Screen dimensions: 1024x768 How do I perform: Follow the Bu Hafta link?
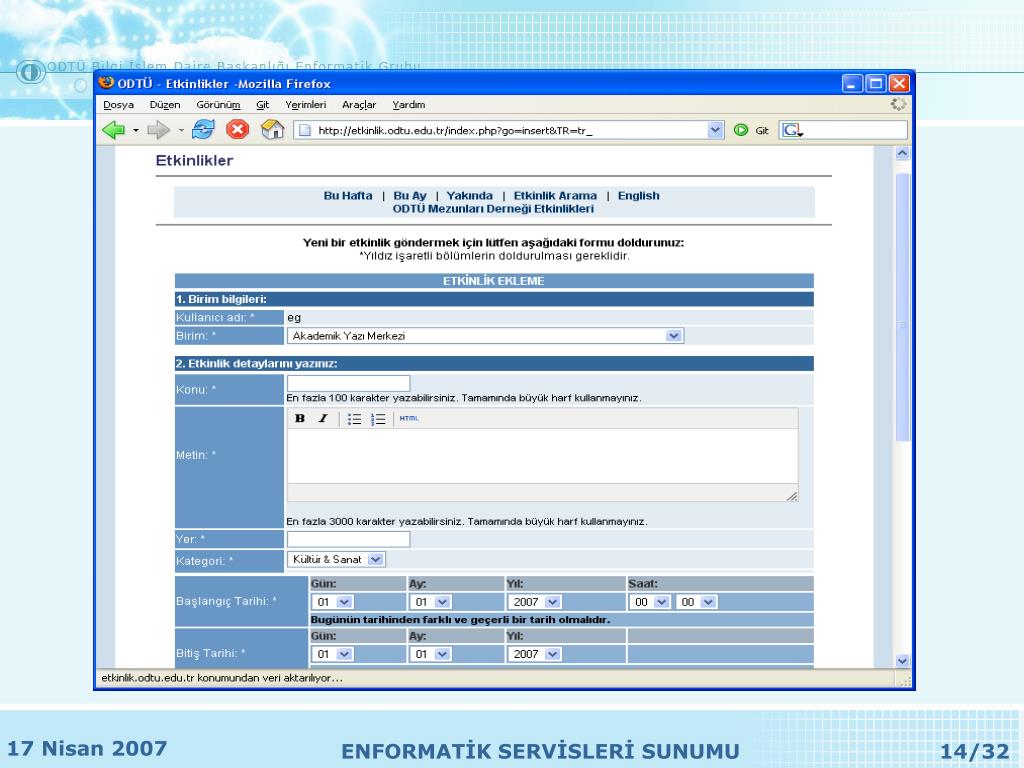[348, 195]
